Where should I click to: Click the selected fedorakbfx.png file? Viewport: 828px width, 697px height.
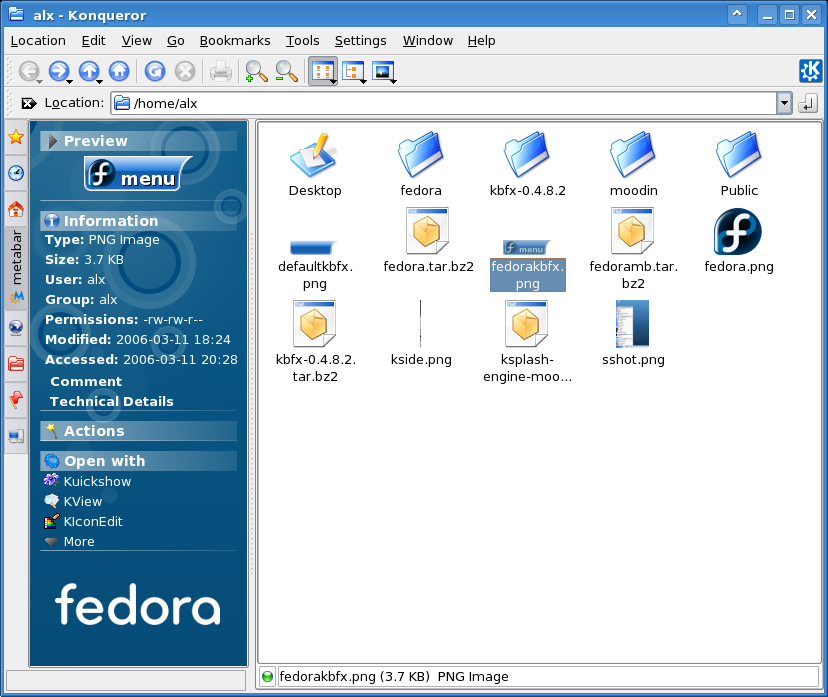tap(527, 265)
